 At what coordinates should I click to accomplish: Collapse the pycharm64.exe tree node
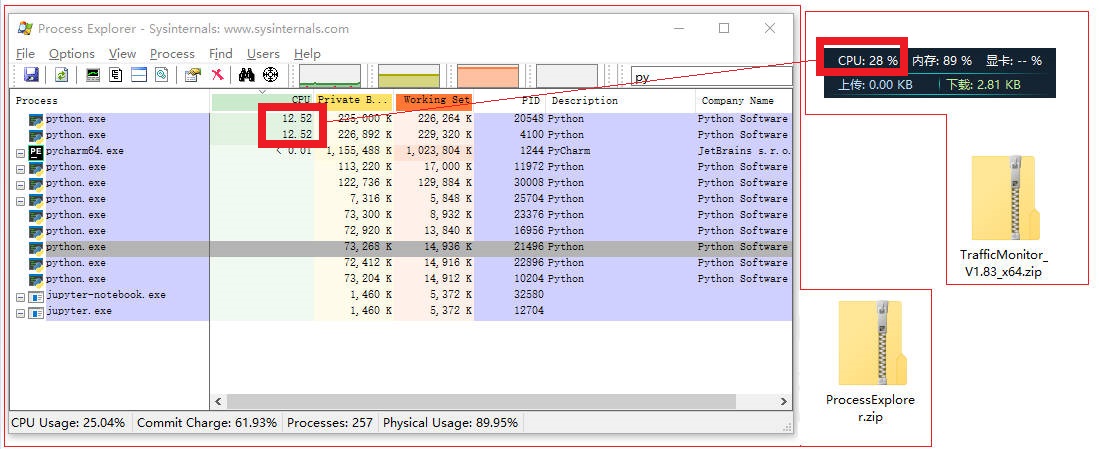(x=20, y=151)
